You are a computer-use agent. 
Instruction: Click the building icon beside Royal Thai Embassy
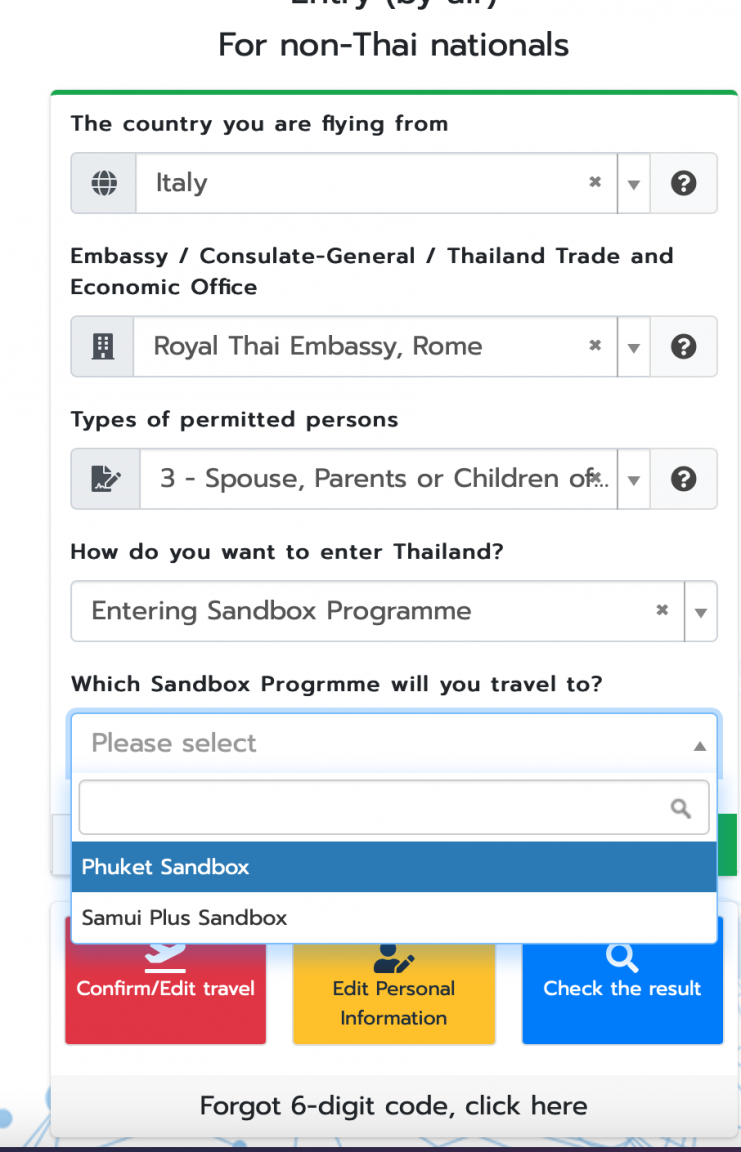[x=103, y=346]
